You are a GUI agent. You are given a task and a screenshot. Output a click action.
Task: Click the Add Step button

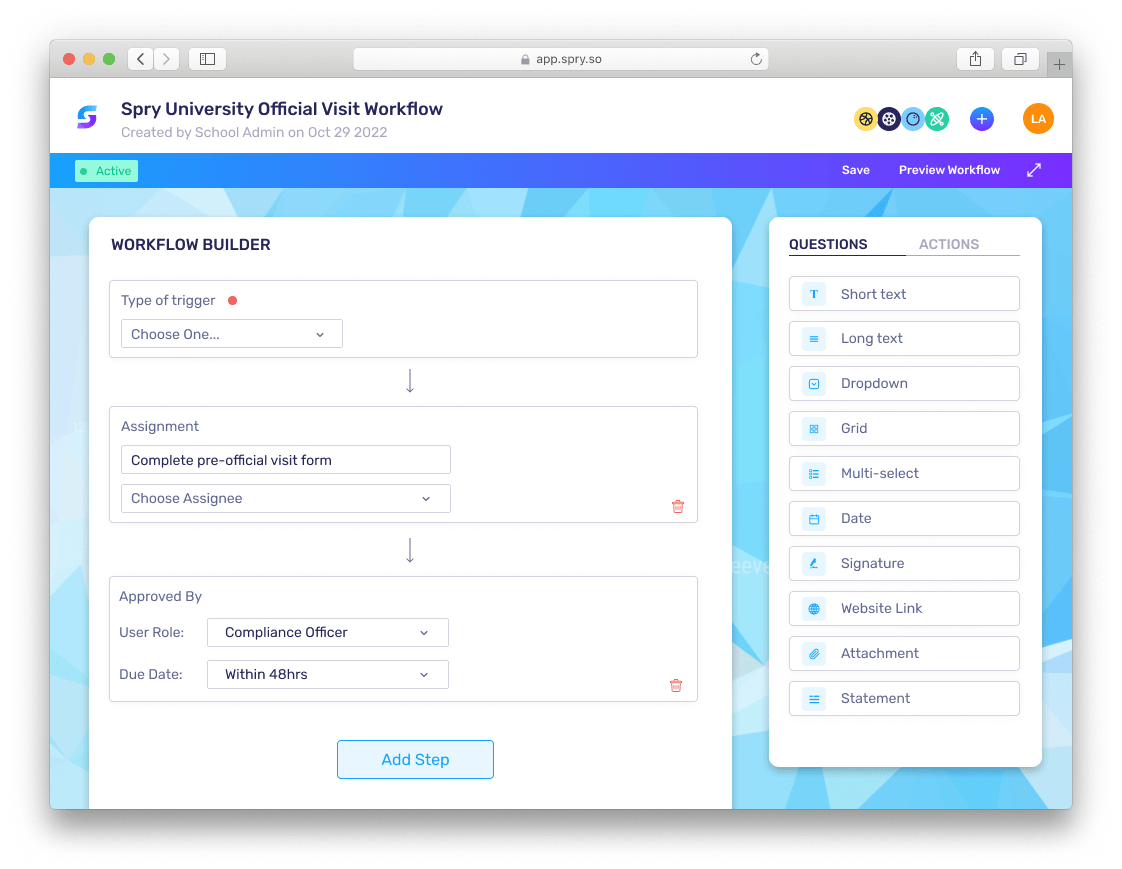coord(415,759)
